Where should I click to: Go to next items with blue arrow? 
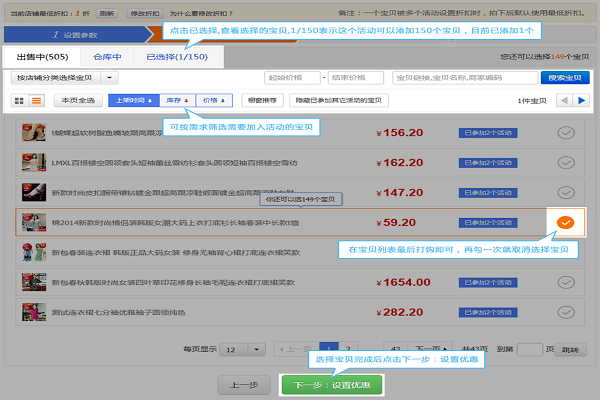[581, 101]
